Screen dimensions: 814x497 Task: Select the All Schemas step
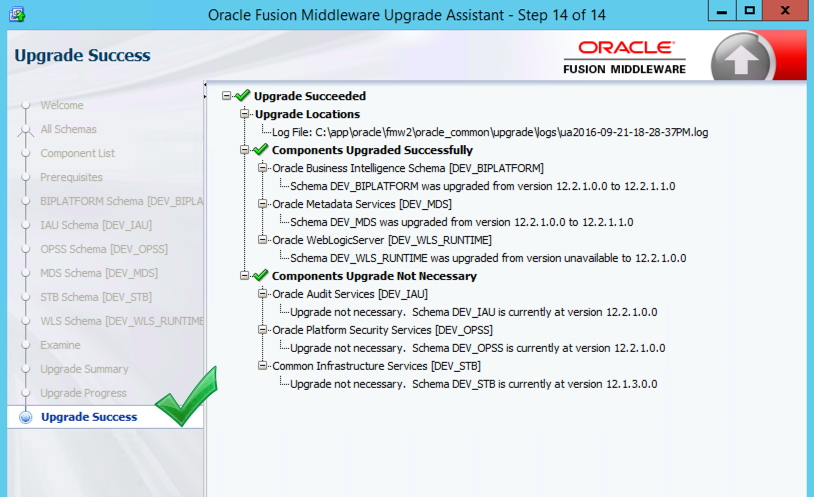(69, 129)
